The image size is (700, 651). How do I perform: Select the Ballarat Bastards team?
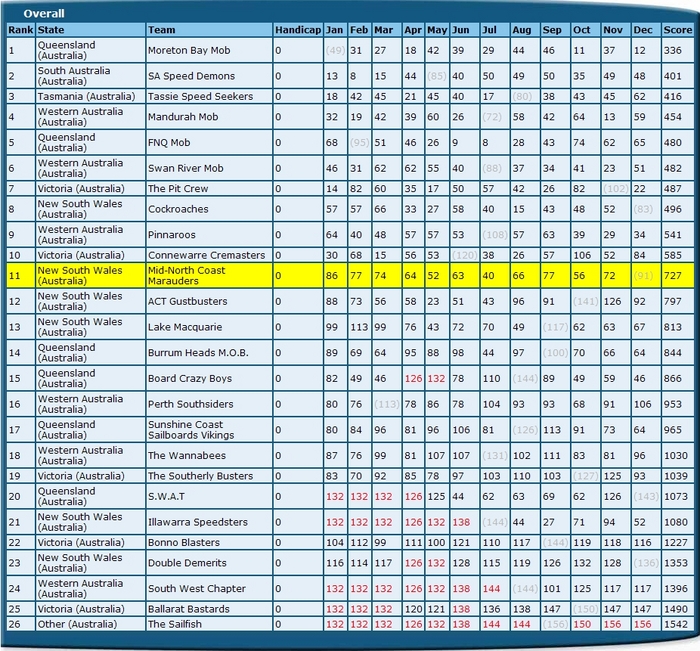pyautogui.click(x=189, y=609)
